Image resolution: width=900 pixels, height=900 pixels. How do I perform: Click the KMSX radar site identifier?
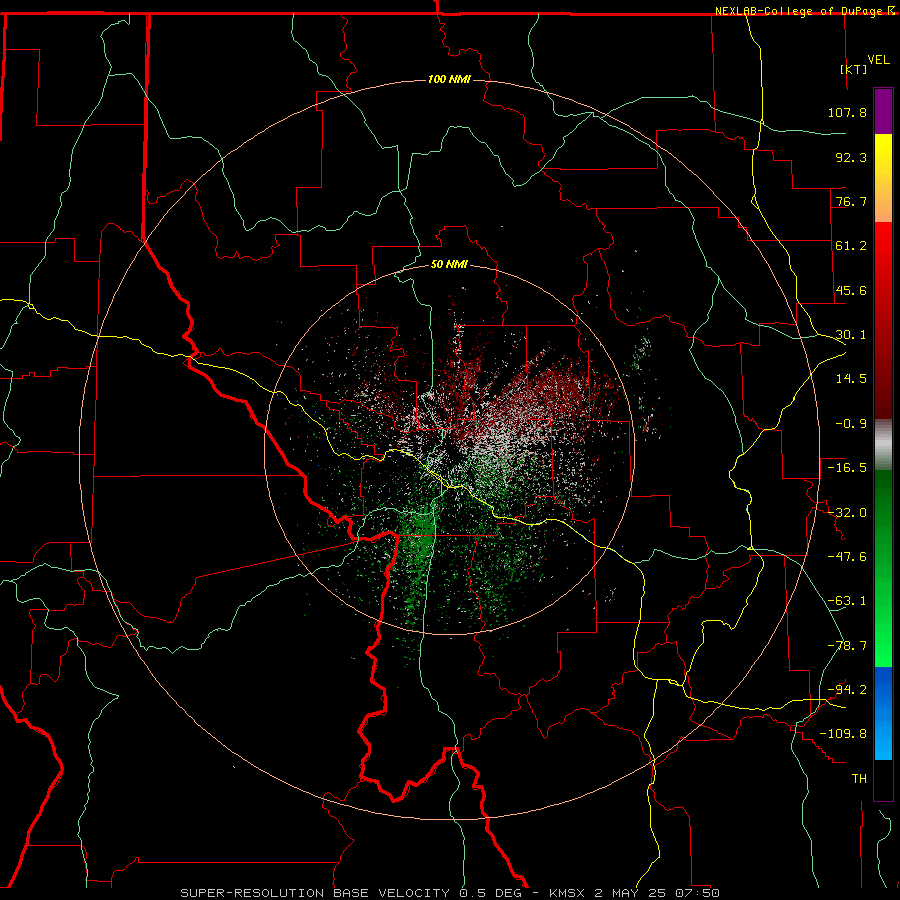click(569, 893)
